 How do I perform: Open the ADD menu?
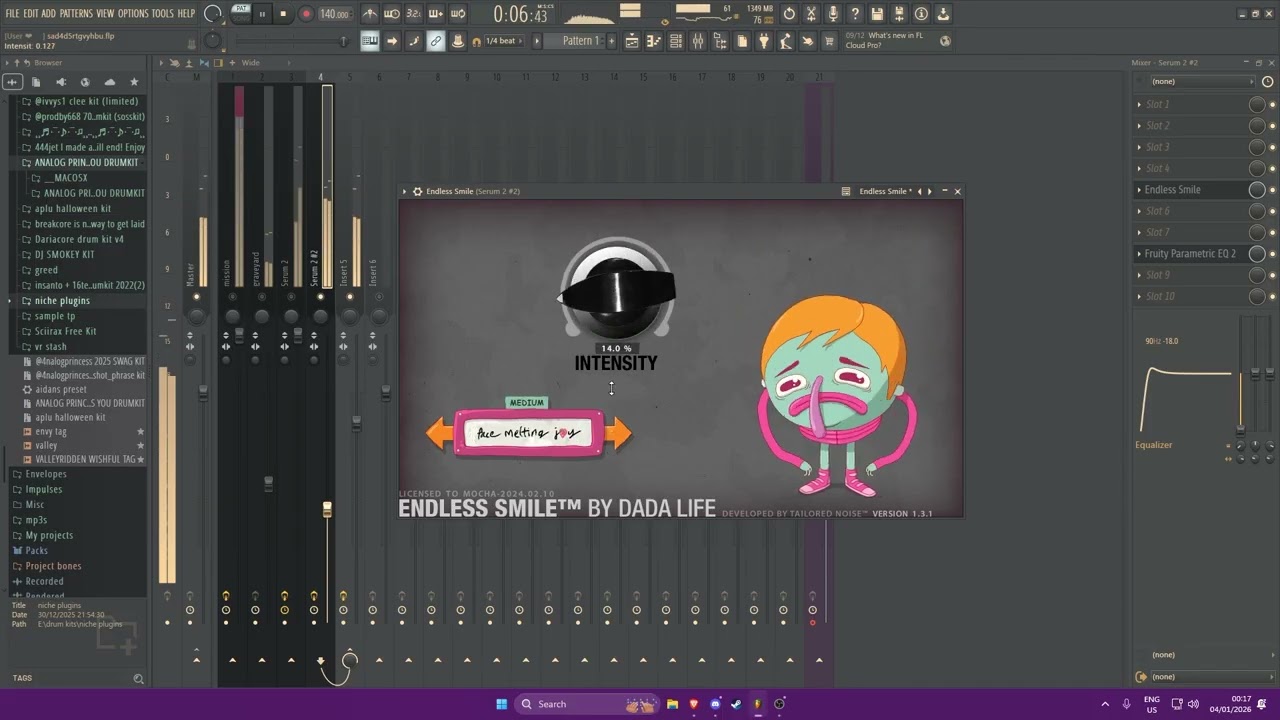click(x=49, y=13)
